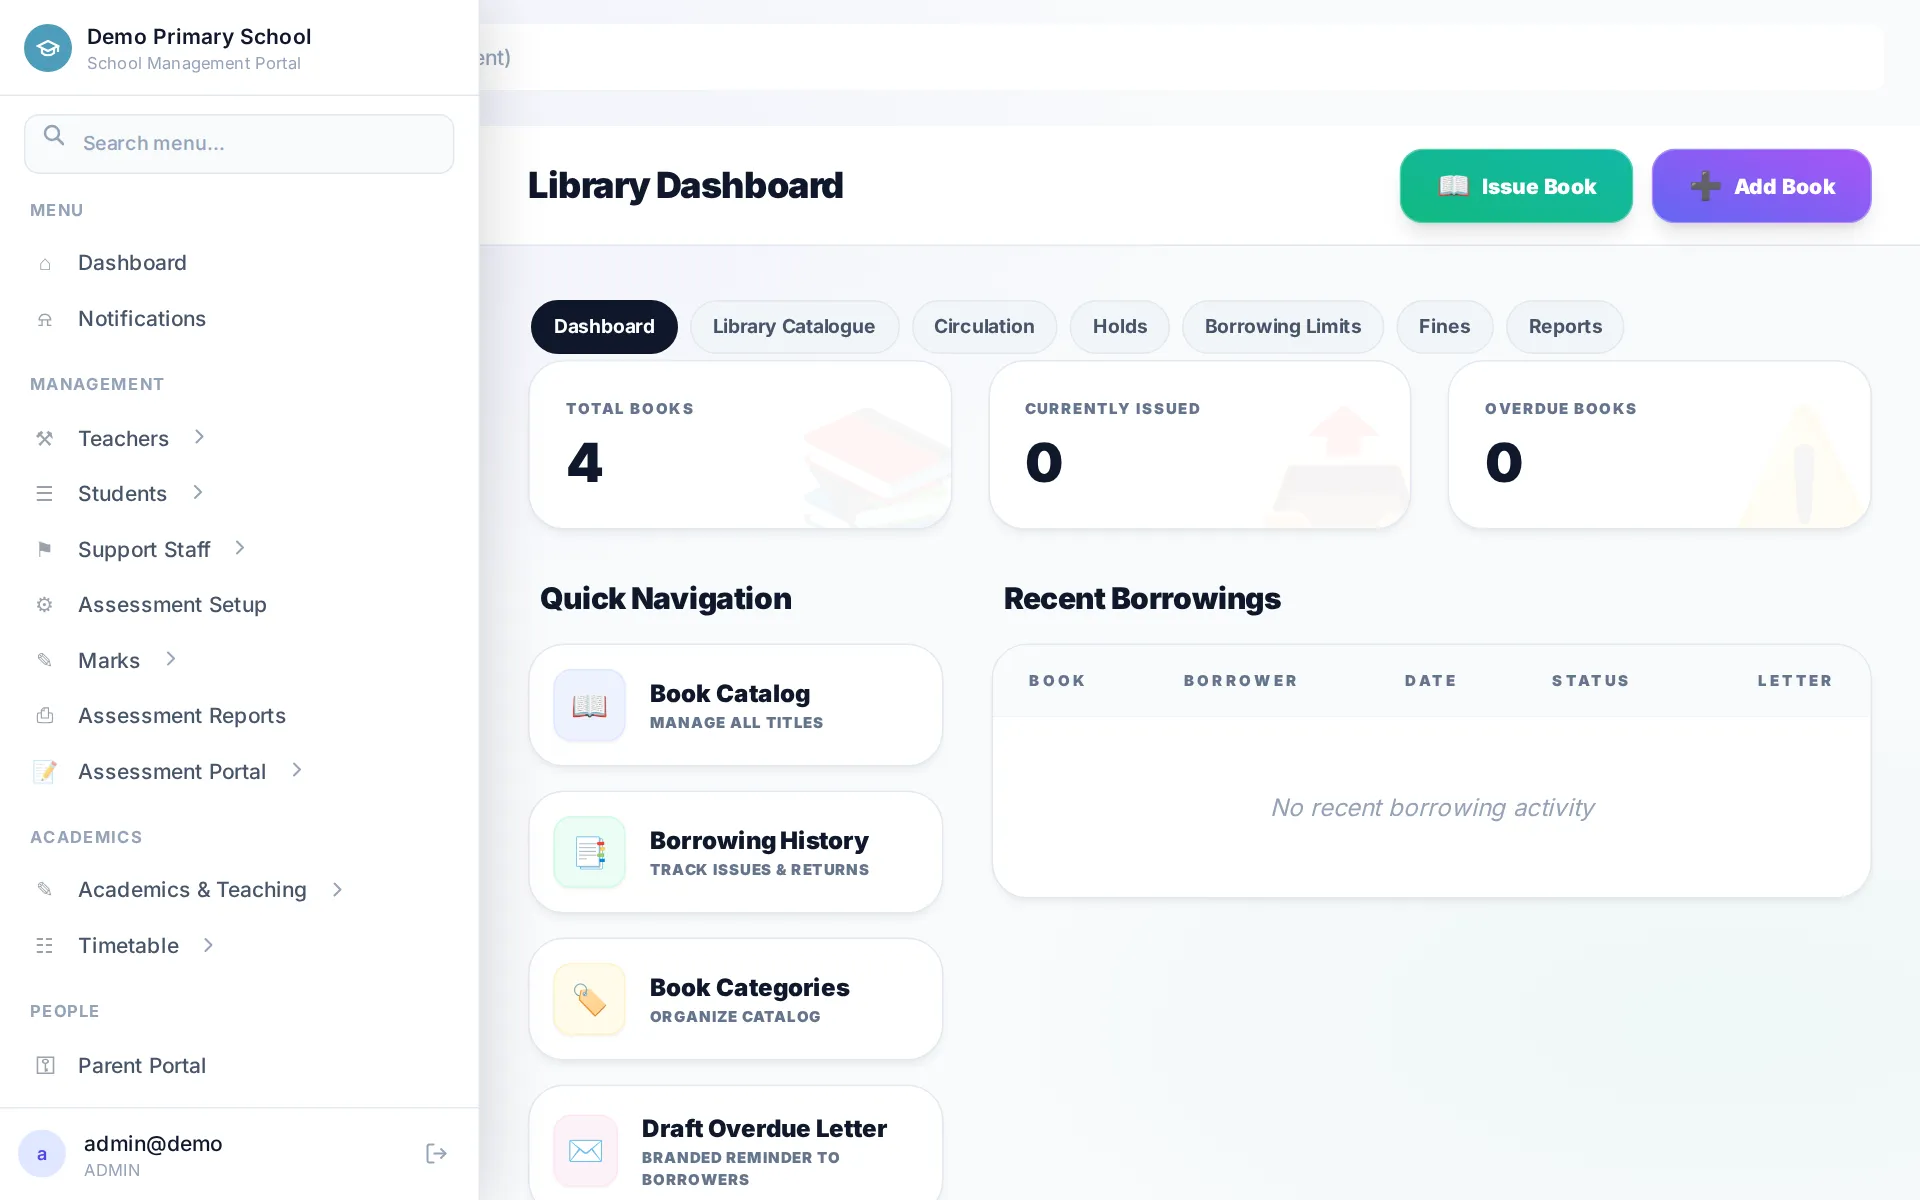Image resolution: width=1920 pixels, height=1200 pixels.
Task: Open the Circulation tab
Action: pyautogui.click(x=984, y=327)
